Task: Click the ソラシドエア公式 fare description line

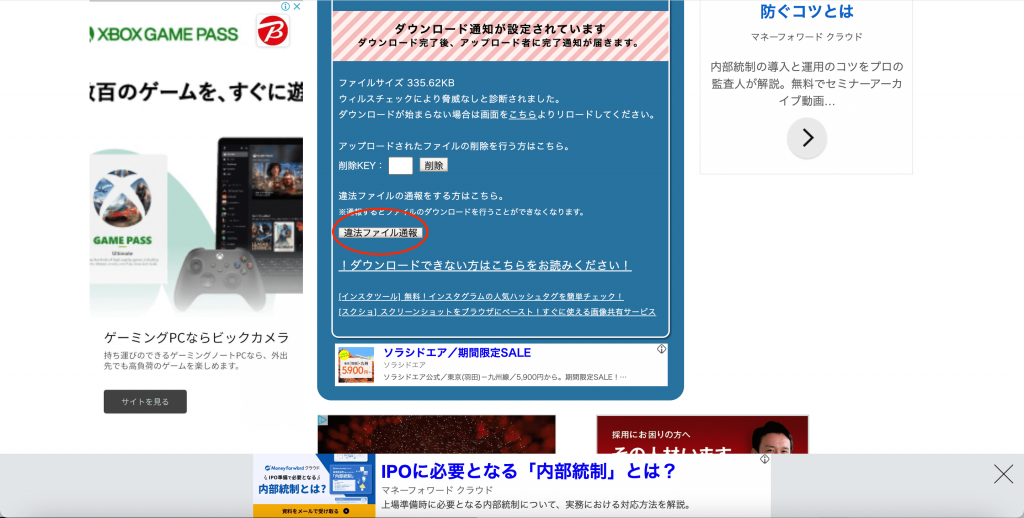Action: (x=505, y=377)
